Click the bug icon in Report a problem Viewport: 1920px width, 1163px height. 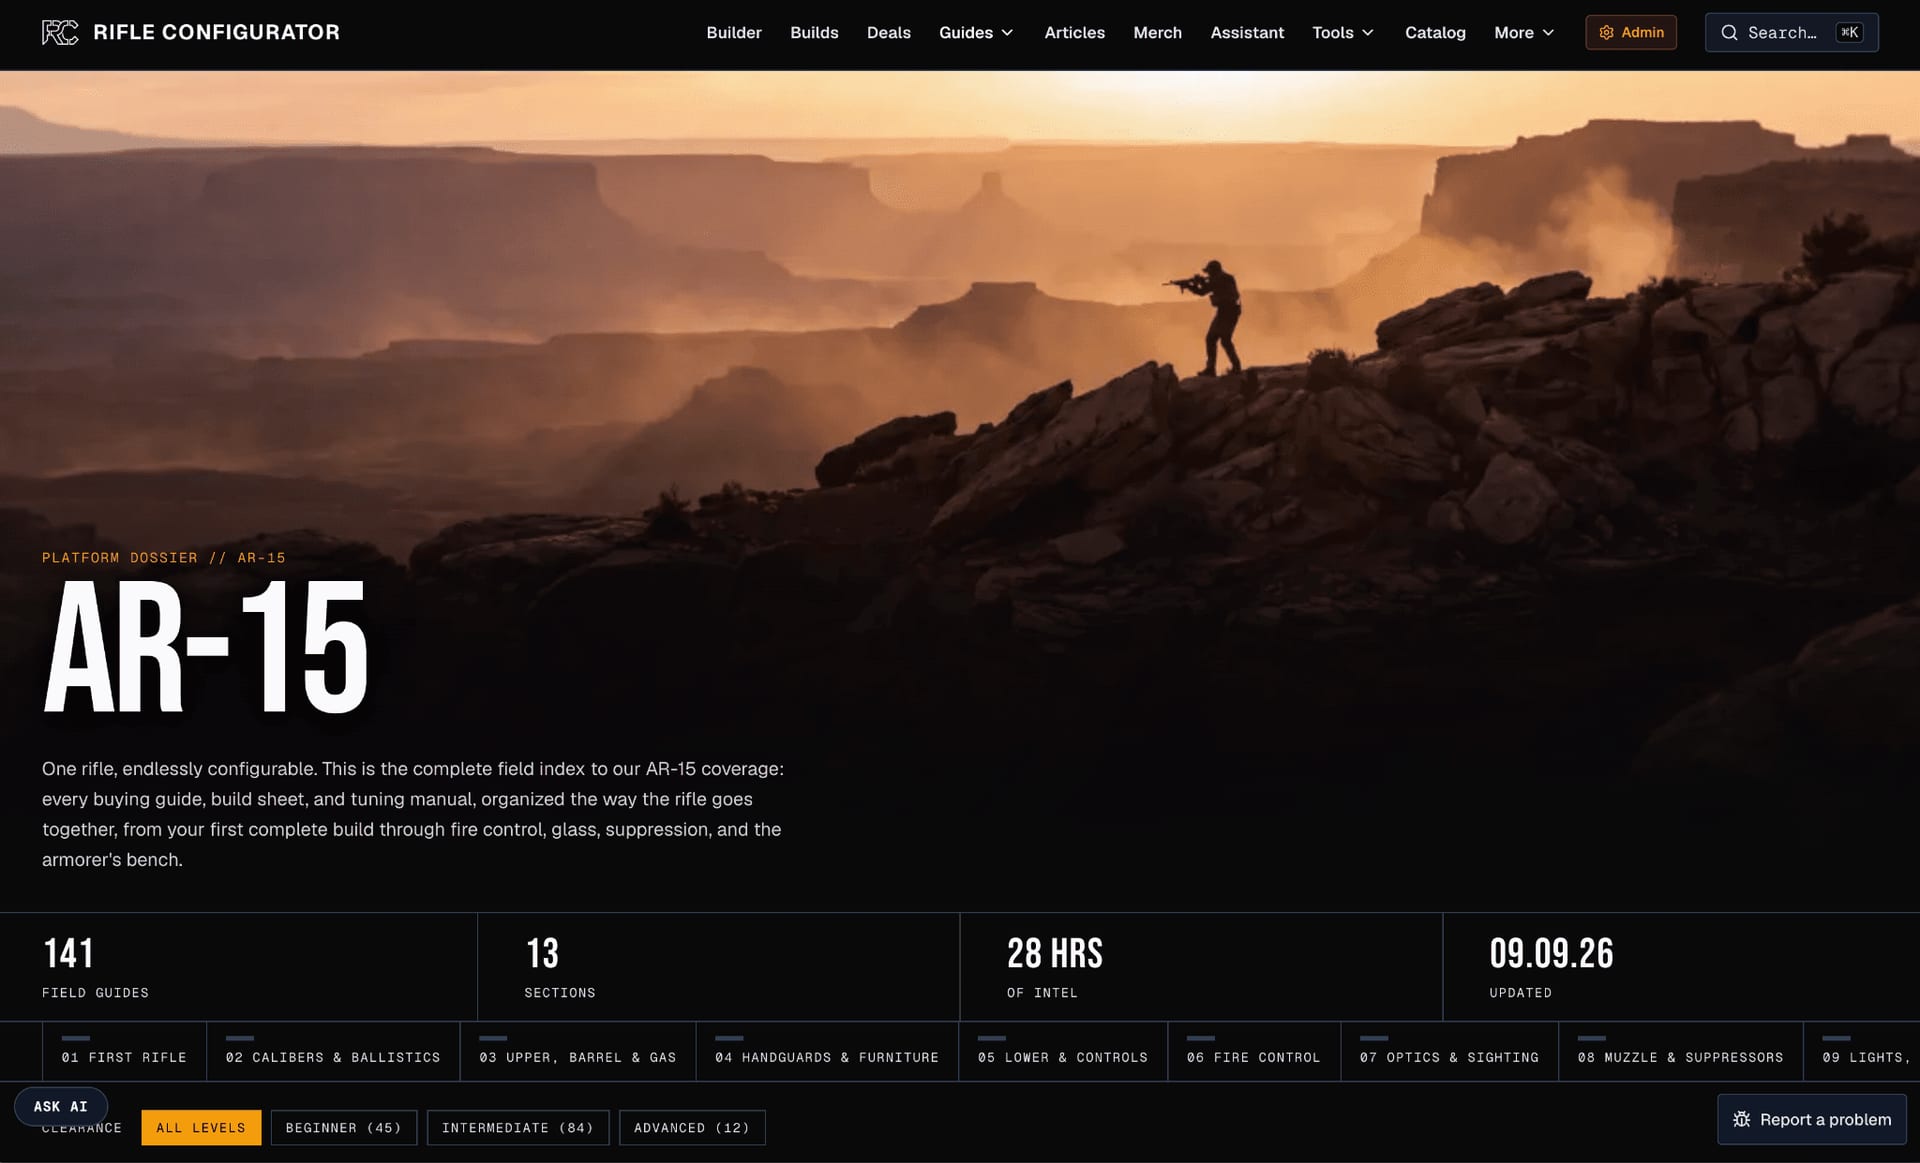tap(1741, 1119)
